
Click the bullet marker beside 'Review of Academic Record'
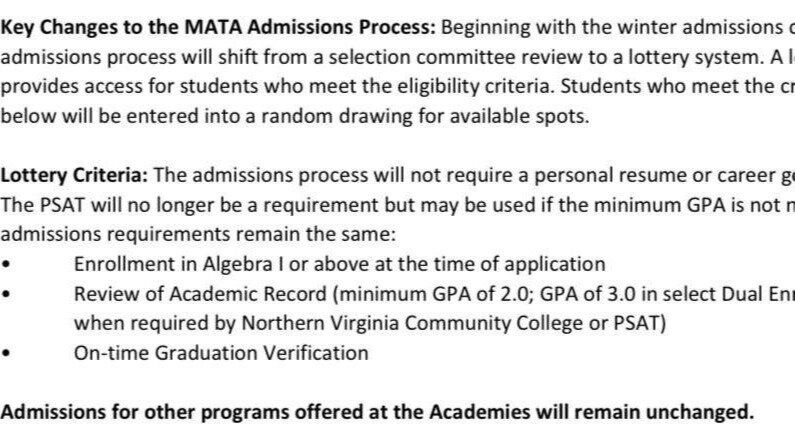9,295
